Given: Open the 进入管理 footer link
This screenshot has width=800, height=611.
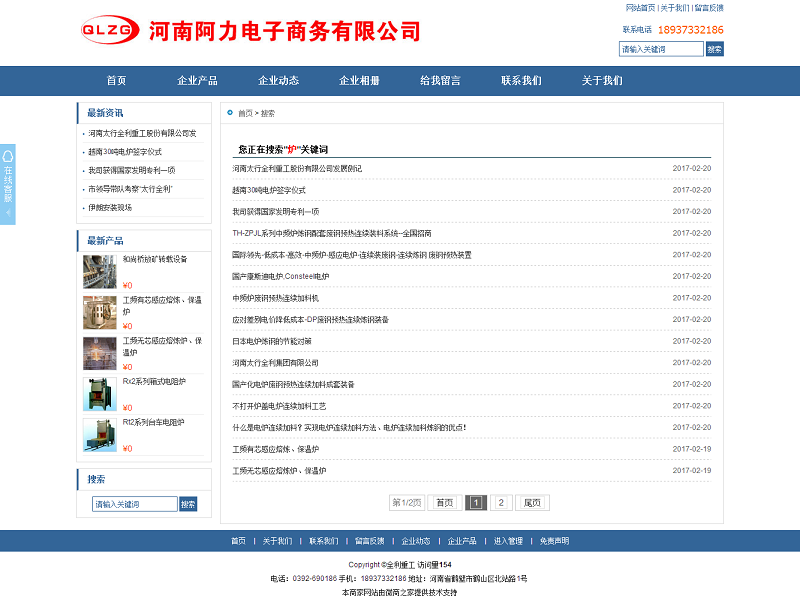Looking at the screenshot, I should point(508,541).
